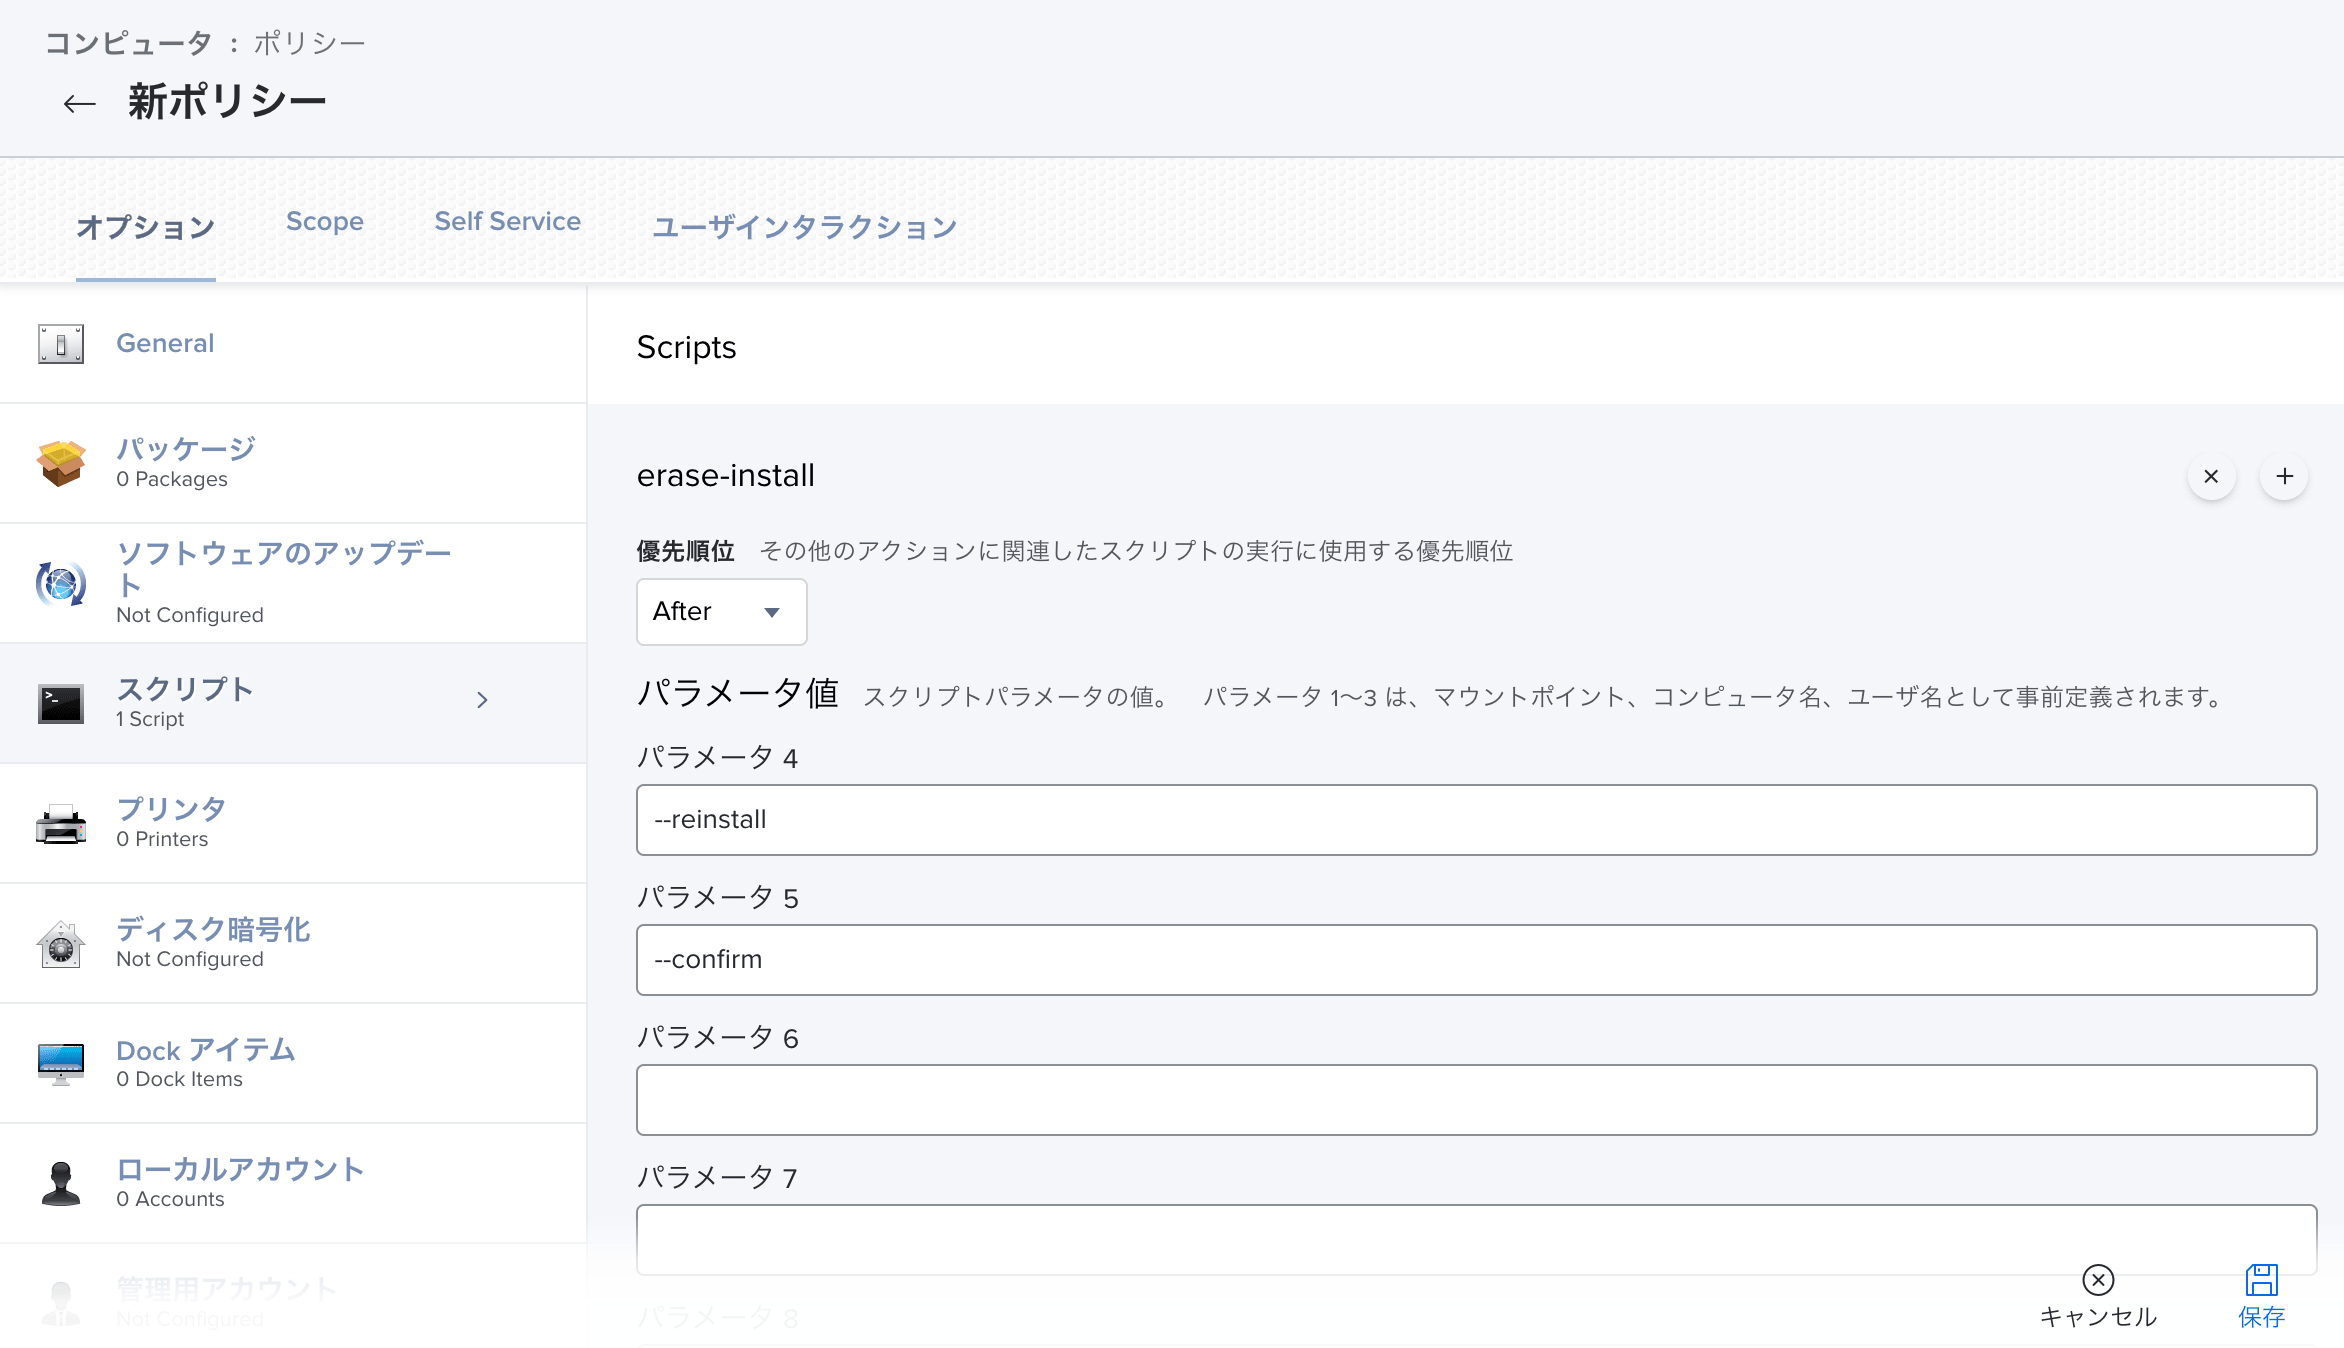
Task: Click the Local Accounts person icon
Action: (61, 1183)
